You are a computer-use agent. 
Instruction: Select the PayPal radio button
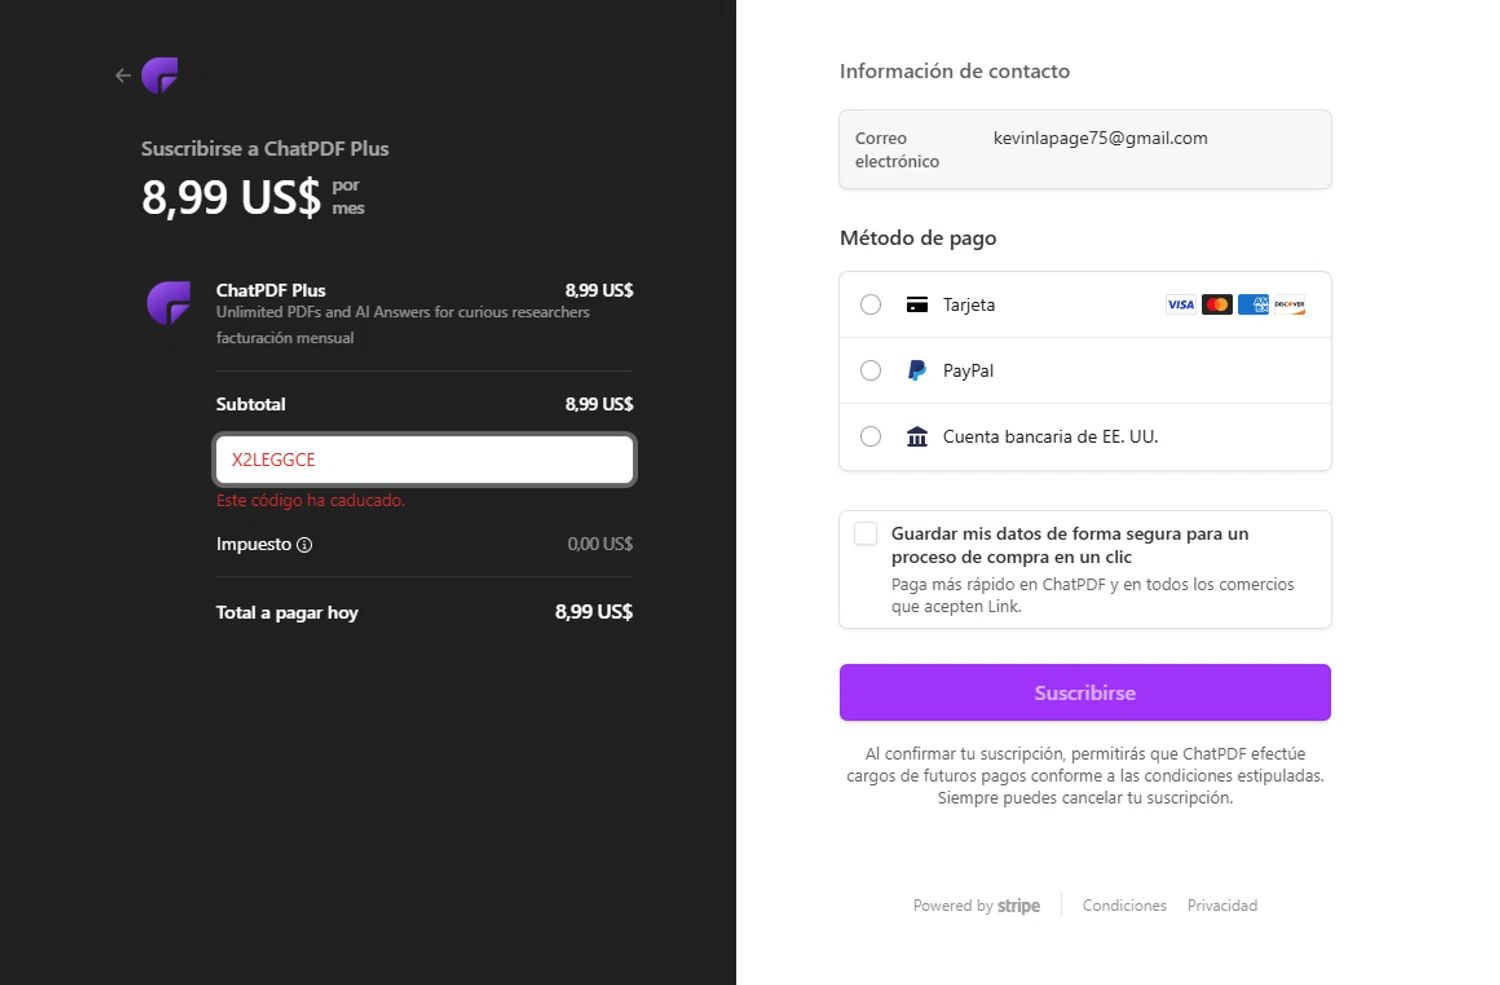pyautogui.click(x=871, y=371)
